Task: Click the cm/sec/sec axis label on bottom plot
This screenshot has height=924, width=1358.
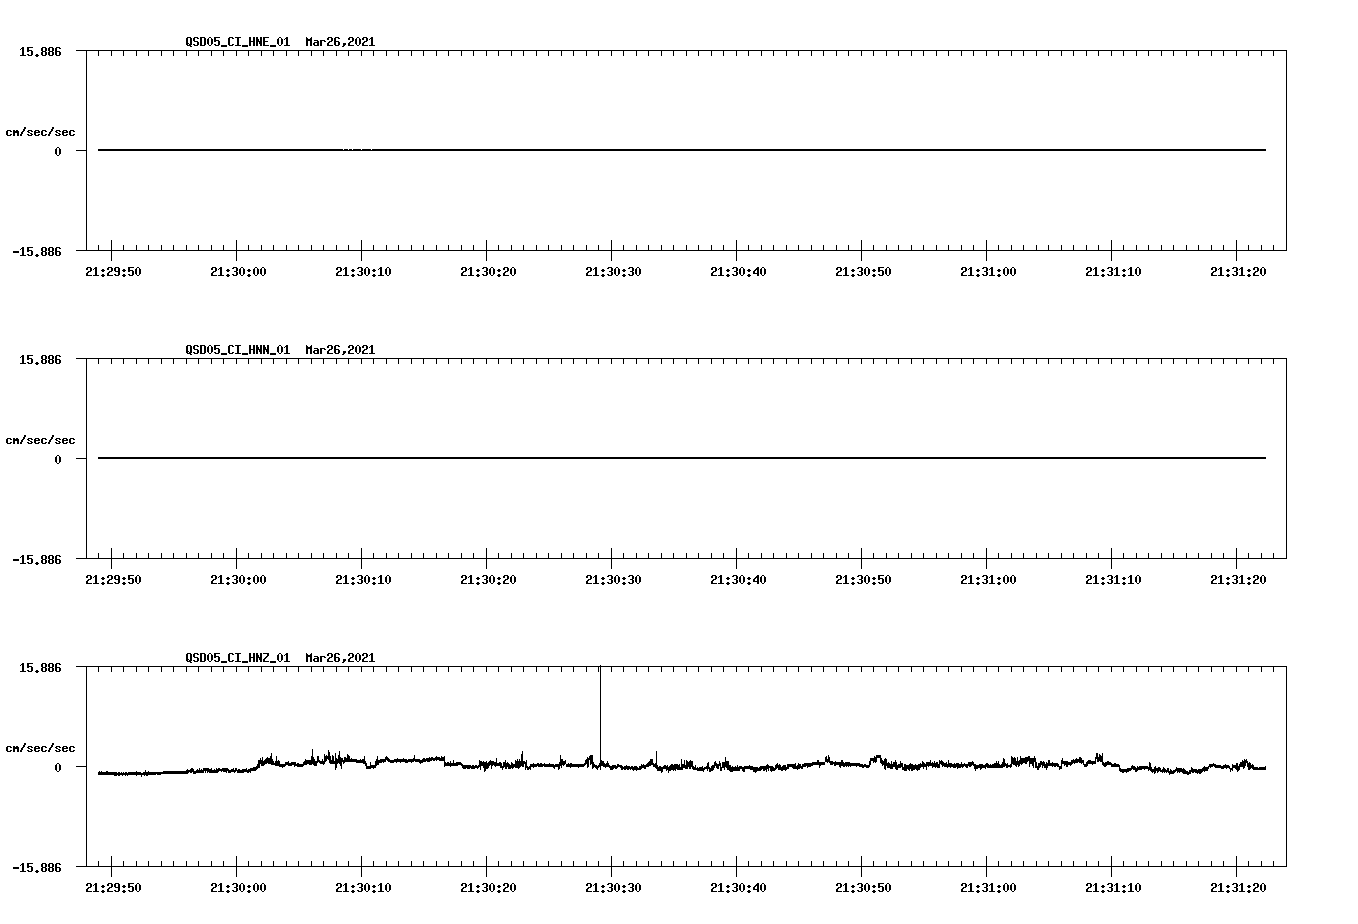Action: [41, 747]
